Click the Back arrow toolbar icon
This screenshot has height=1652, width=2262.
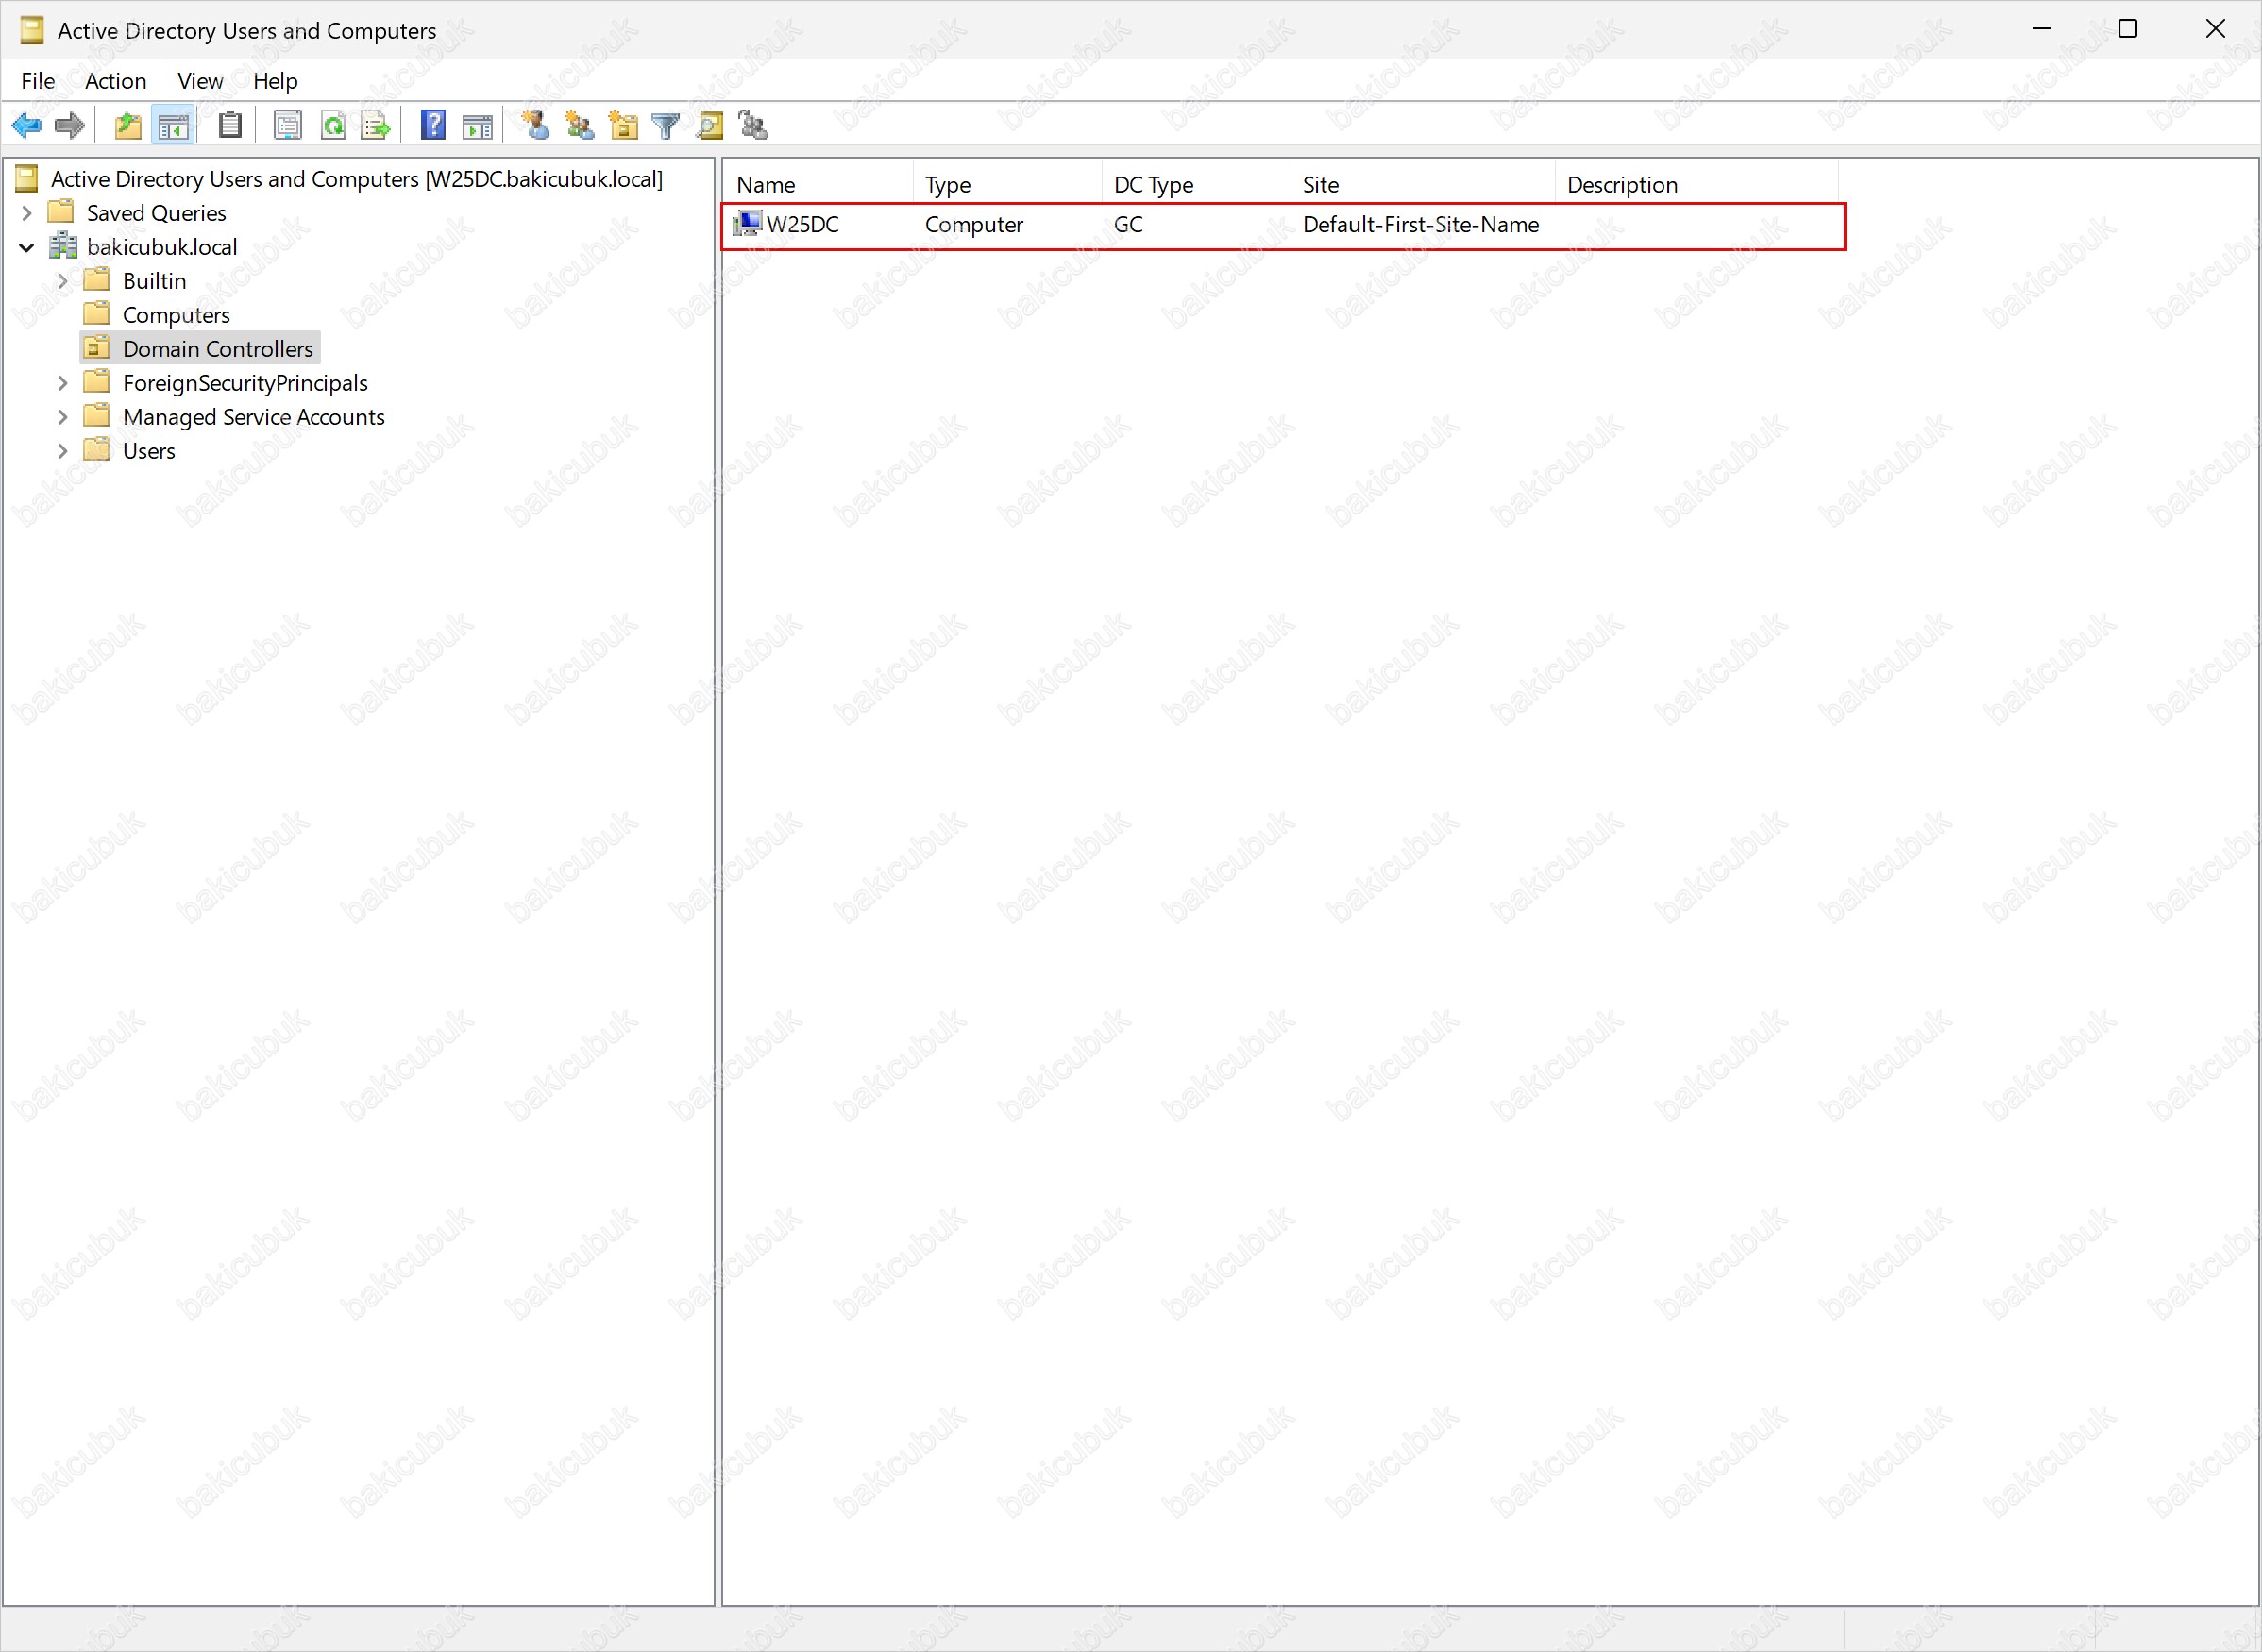pyautogui.click(x=26, y=126)
